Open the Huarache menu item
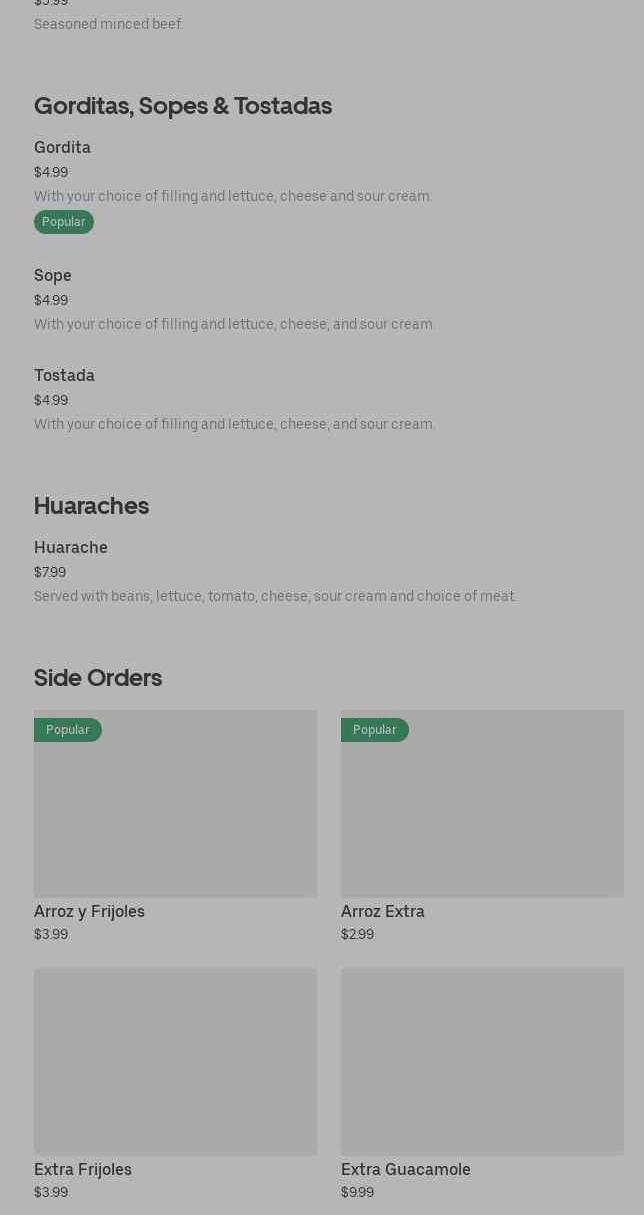 point(71,548)
